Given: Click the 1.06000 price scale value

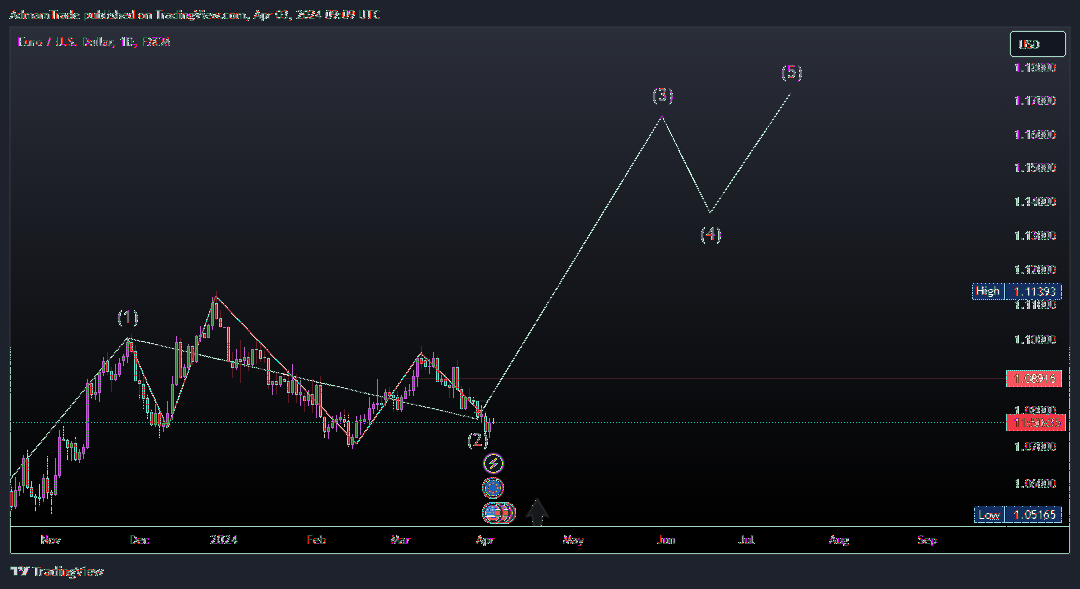Looking at the screenshot, I should click(1035, 484).
